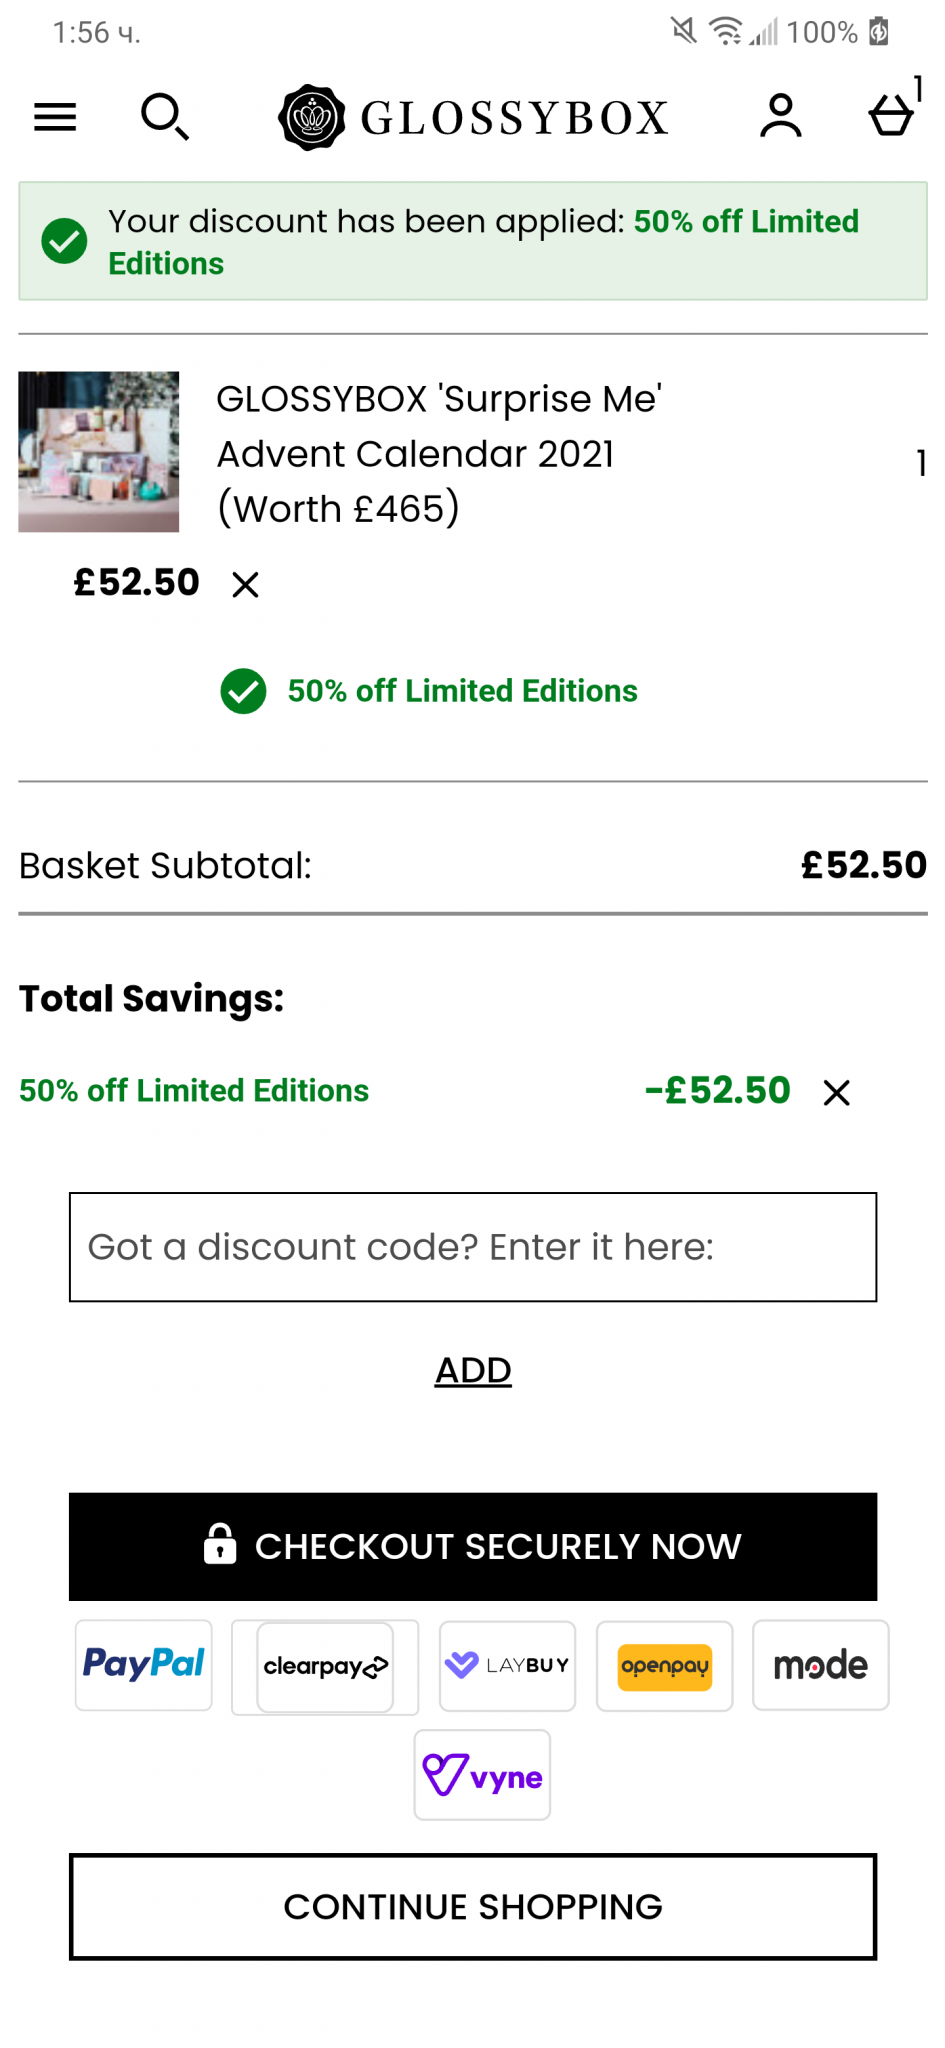Go to the GLOSSYBOX home logo
The width and height of the screenshot is (945, 2048).
click(473, 117)
